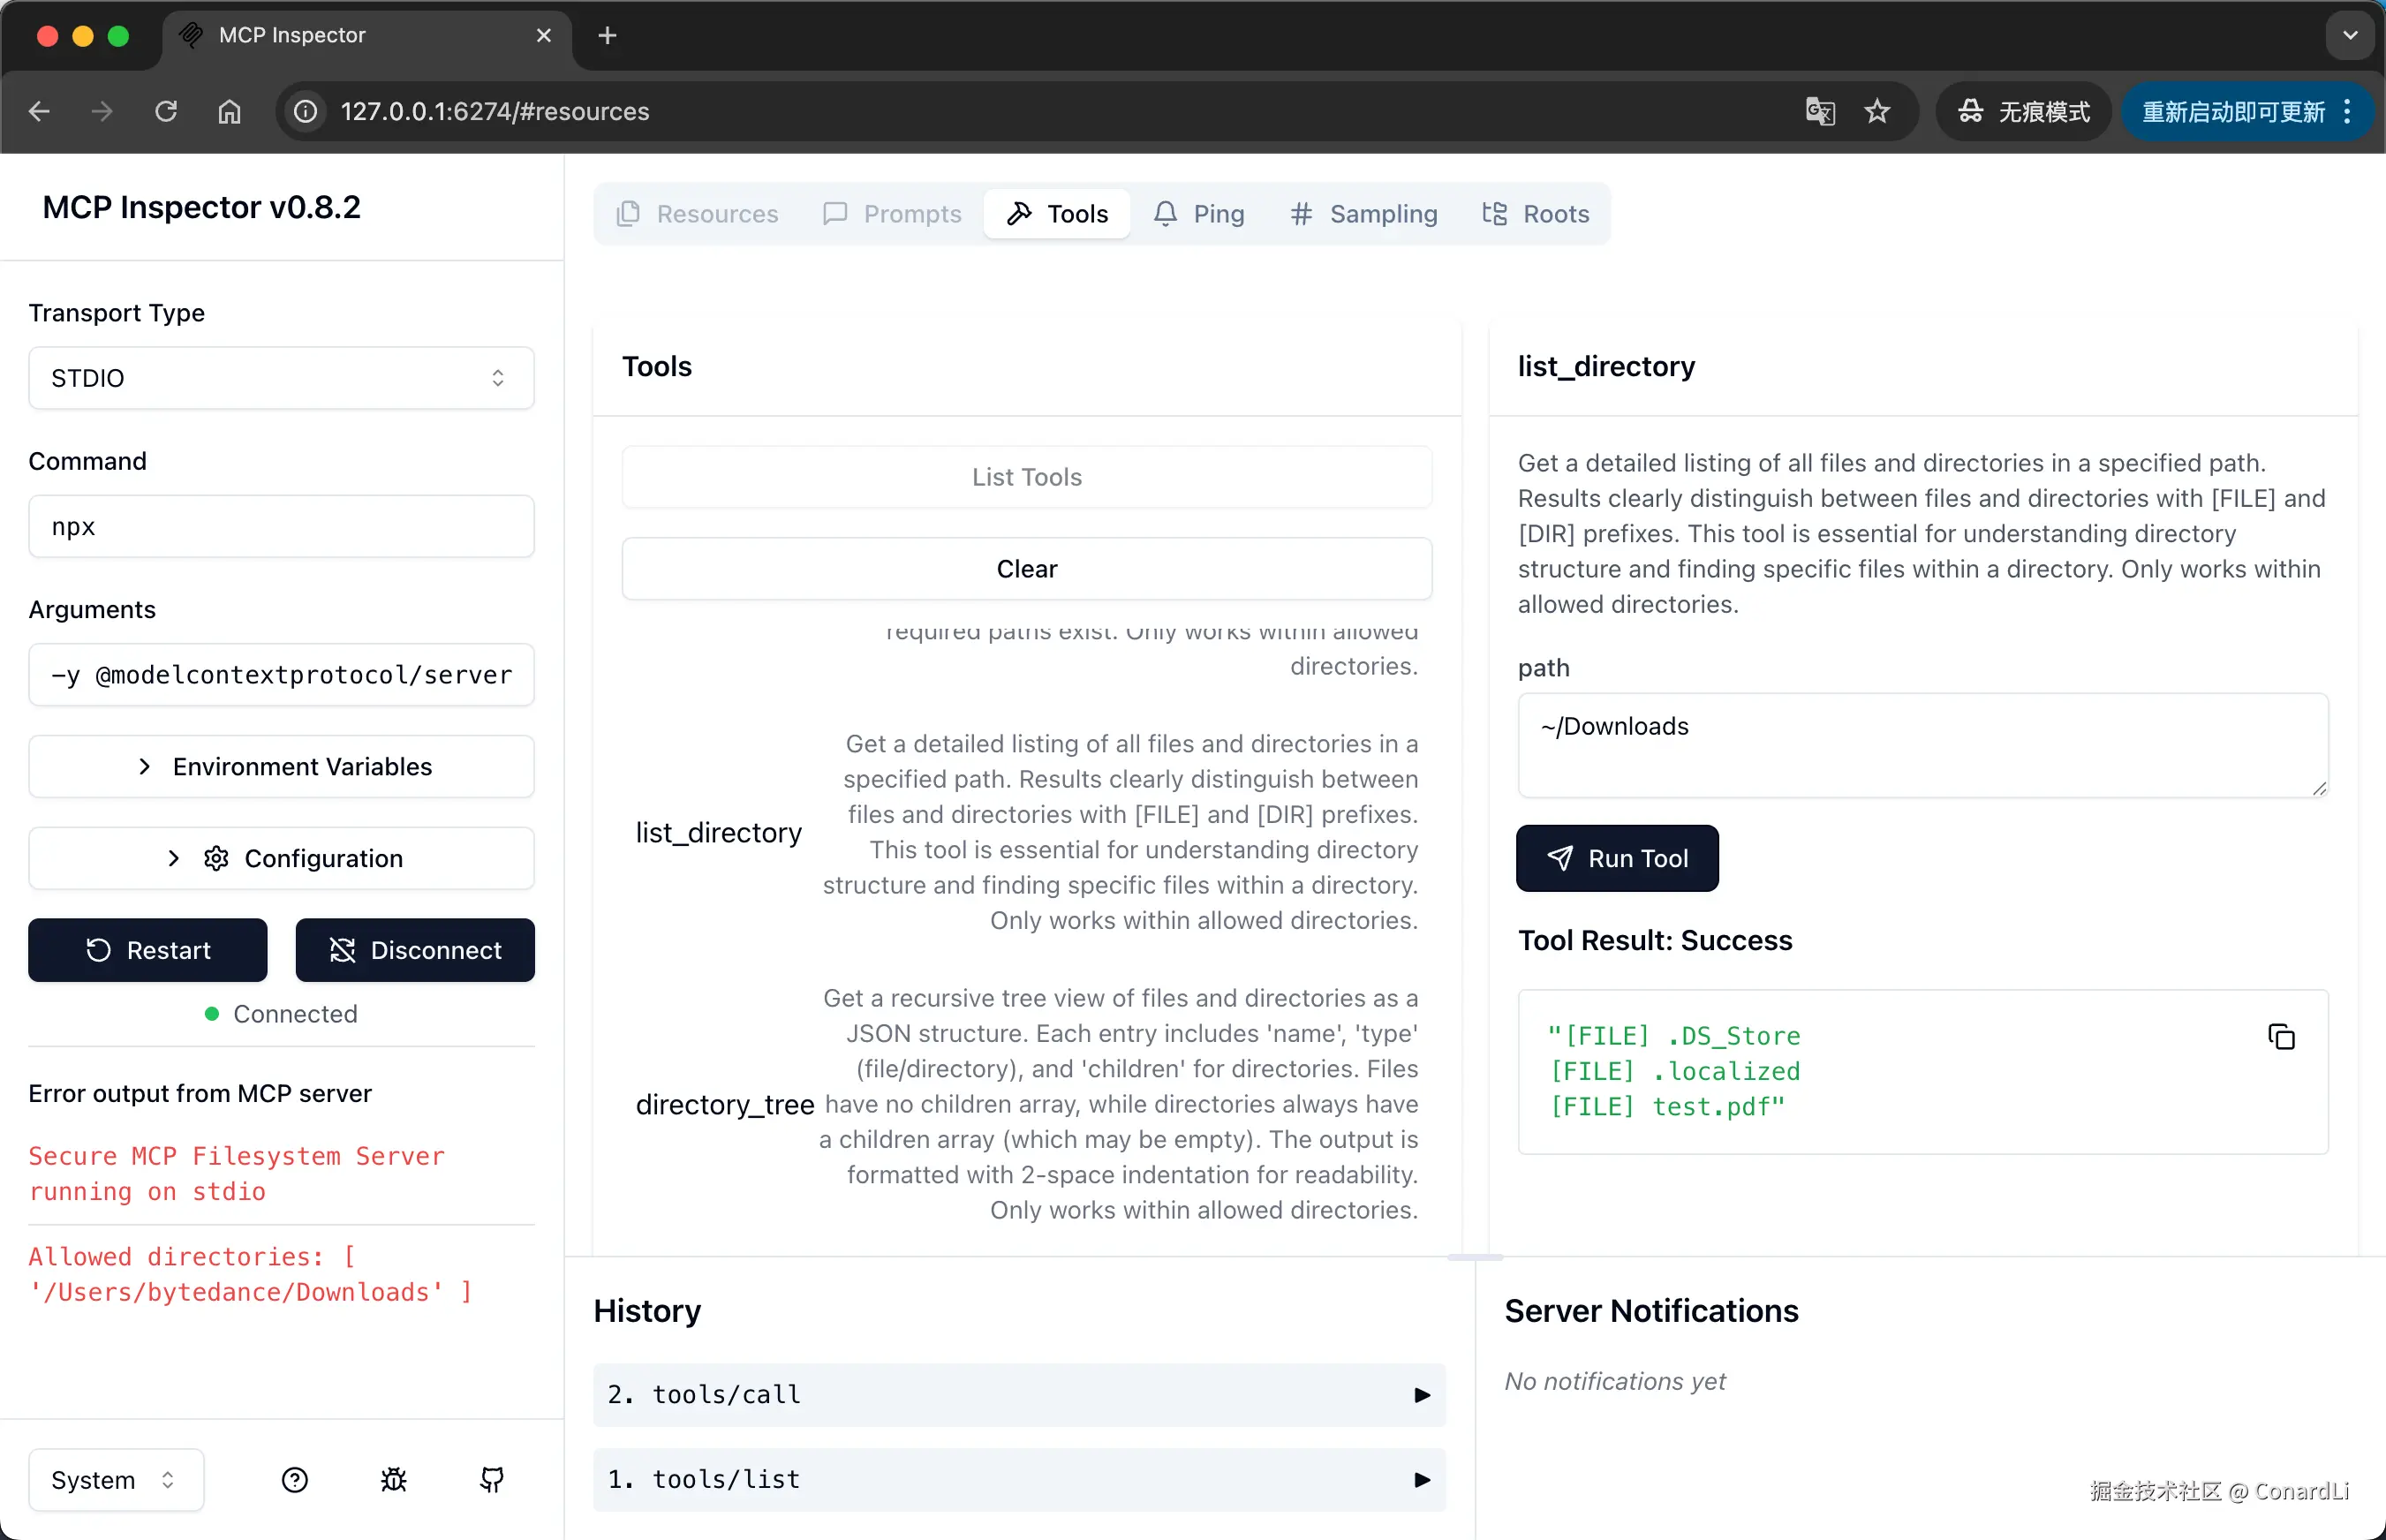This screenshot has height=1540, width=2386.
Task: Expand Environment Variables section
Action: [x=281, y=767]
